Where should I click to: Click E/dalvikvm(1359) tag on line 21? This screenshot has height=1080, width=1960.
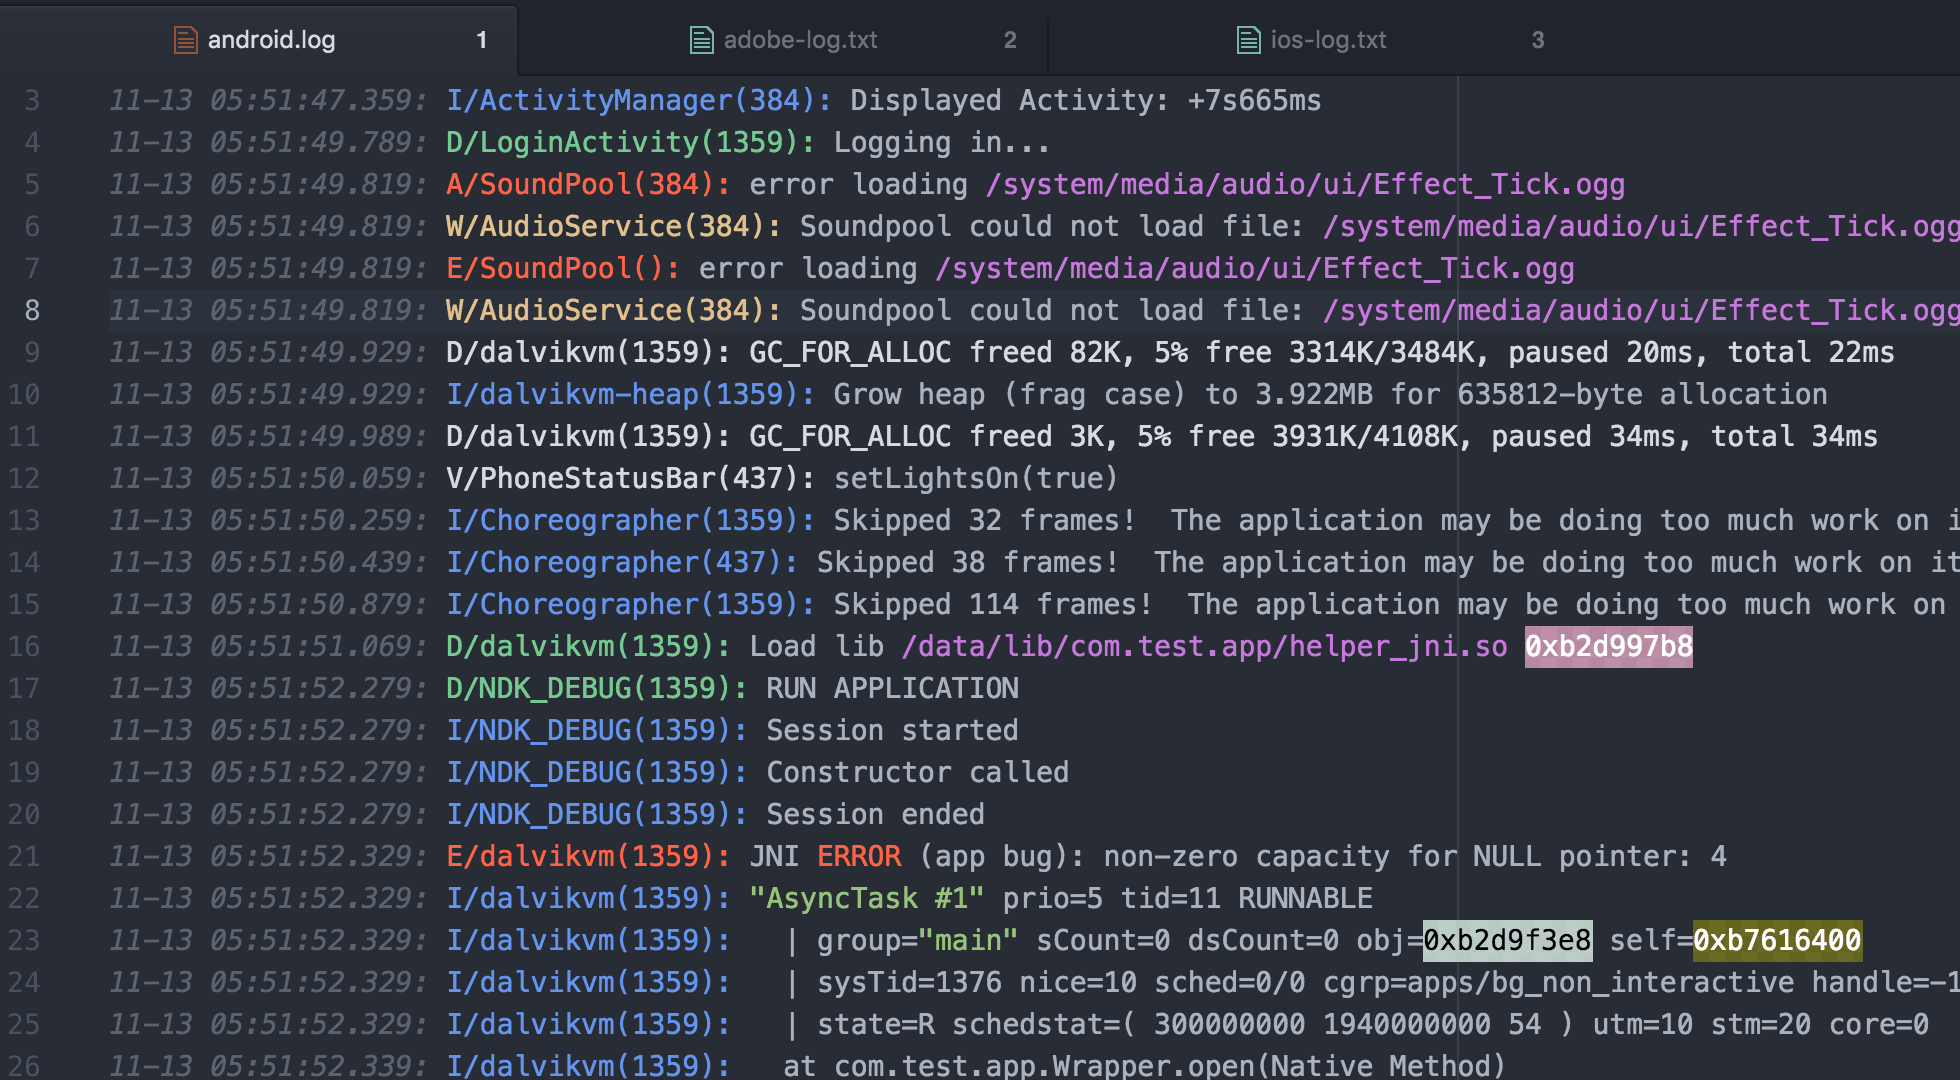(589, 856)
